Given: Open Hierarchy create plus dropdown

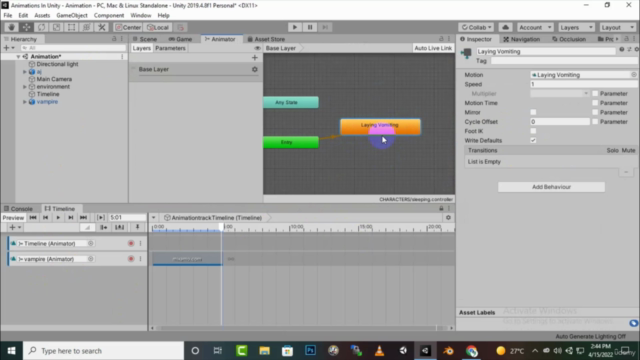Looking at the screenshot, I should [x=9, y=48].
